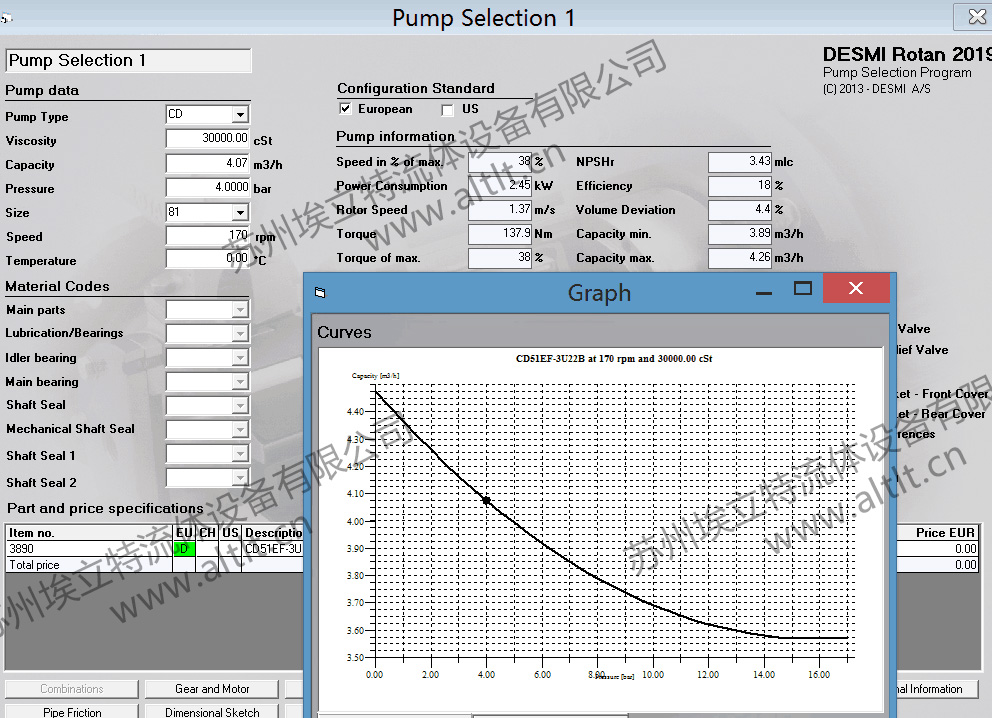Click the Speed in % of max. field
Viewport: 992px width, 718px height.
pyautogui.click(x=500, y=162)
